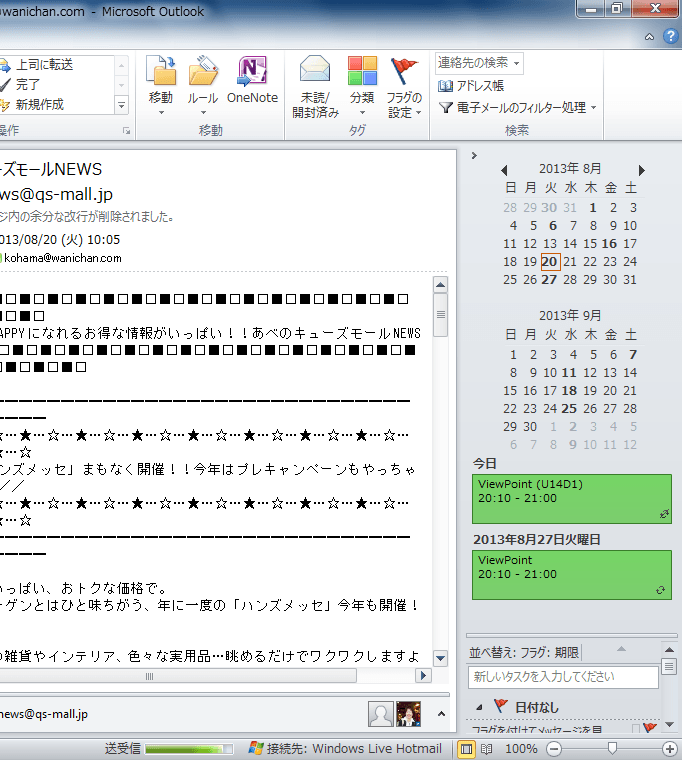The image size is (682, 760).
Task: Click the フラグの設定 flag icon
Action: point(404,71)
